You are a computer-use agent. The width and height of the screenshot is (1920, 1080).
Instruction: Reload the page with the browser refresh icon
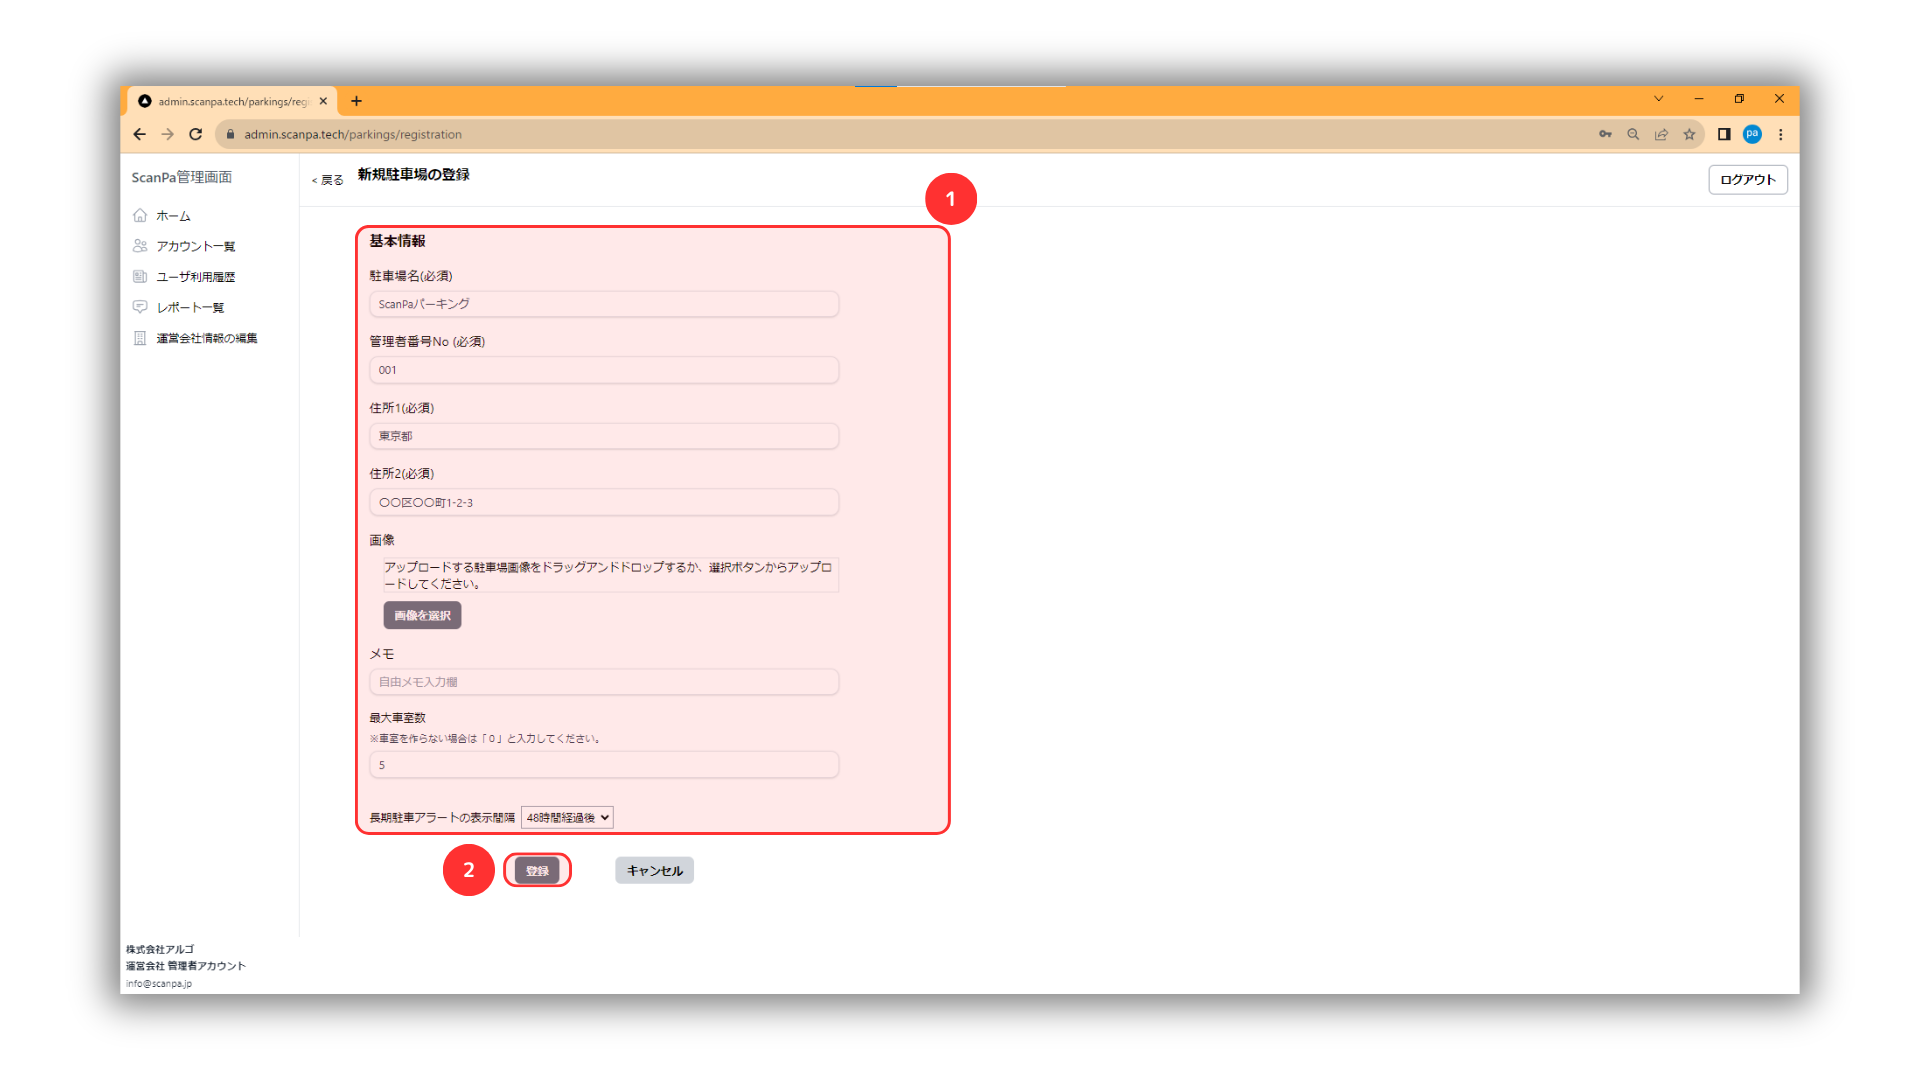[x=196, y=134]
